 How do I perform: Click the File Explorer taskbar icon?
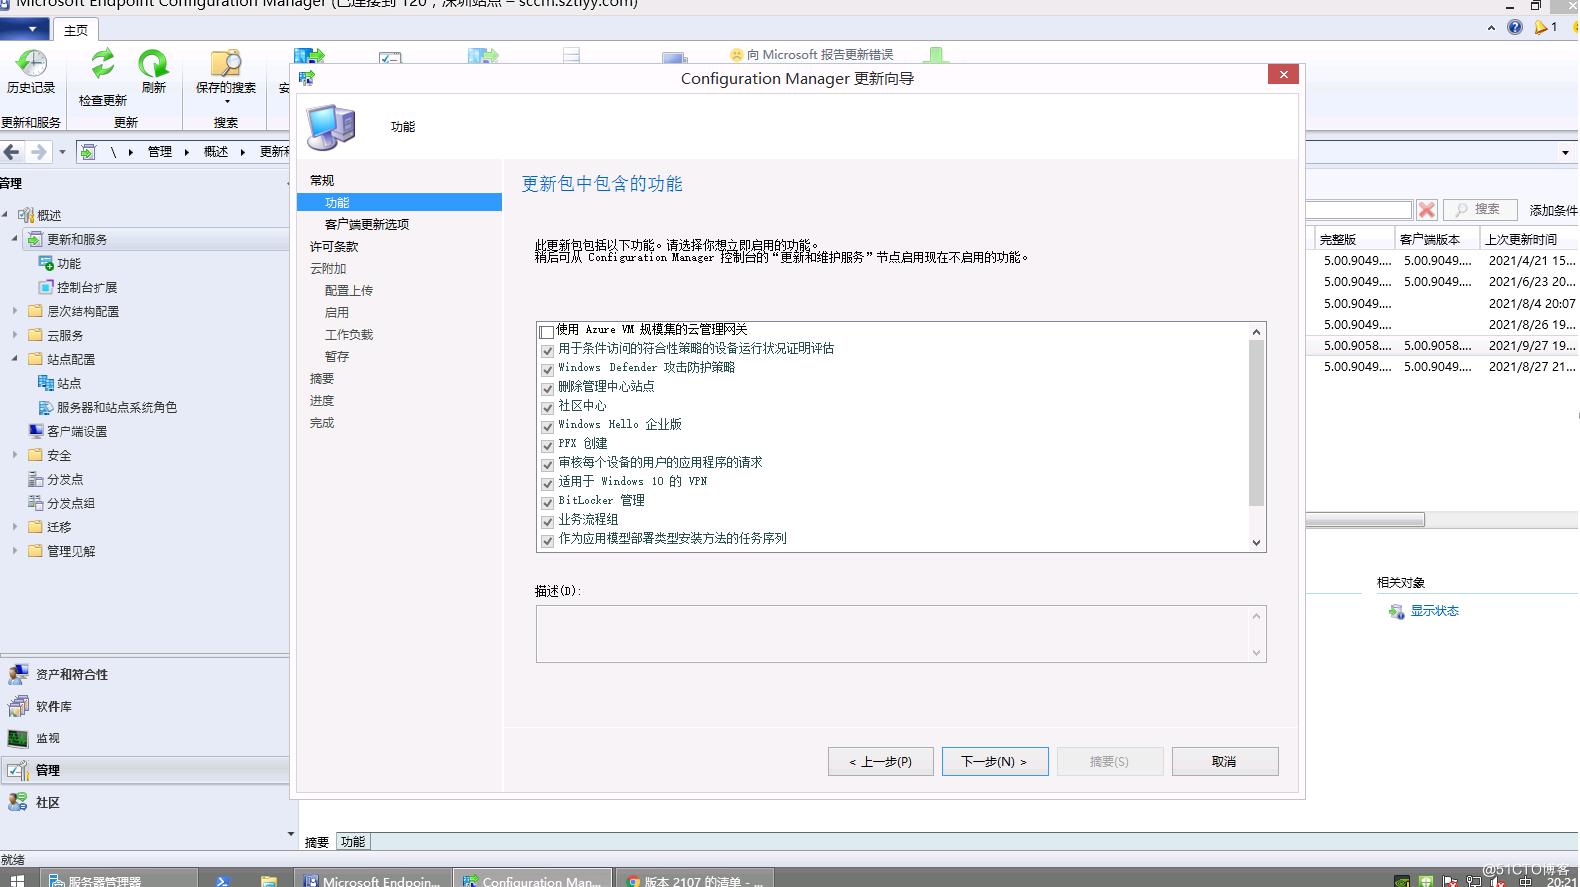click(x=268, y=881)
